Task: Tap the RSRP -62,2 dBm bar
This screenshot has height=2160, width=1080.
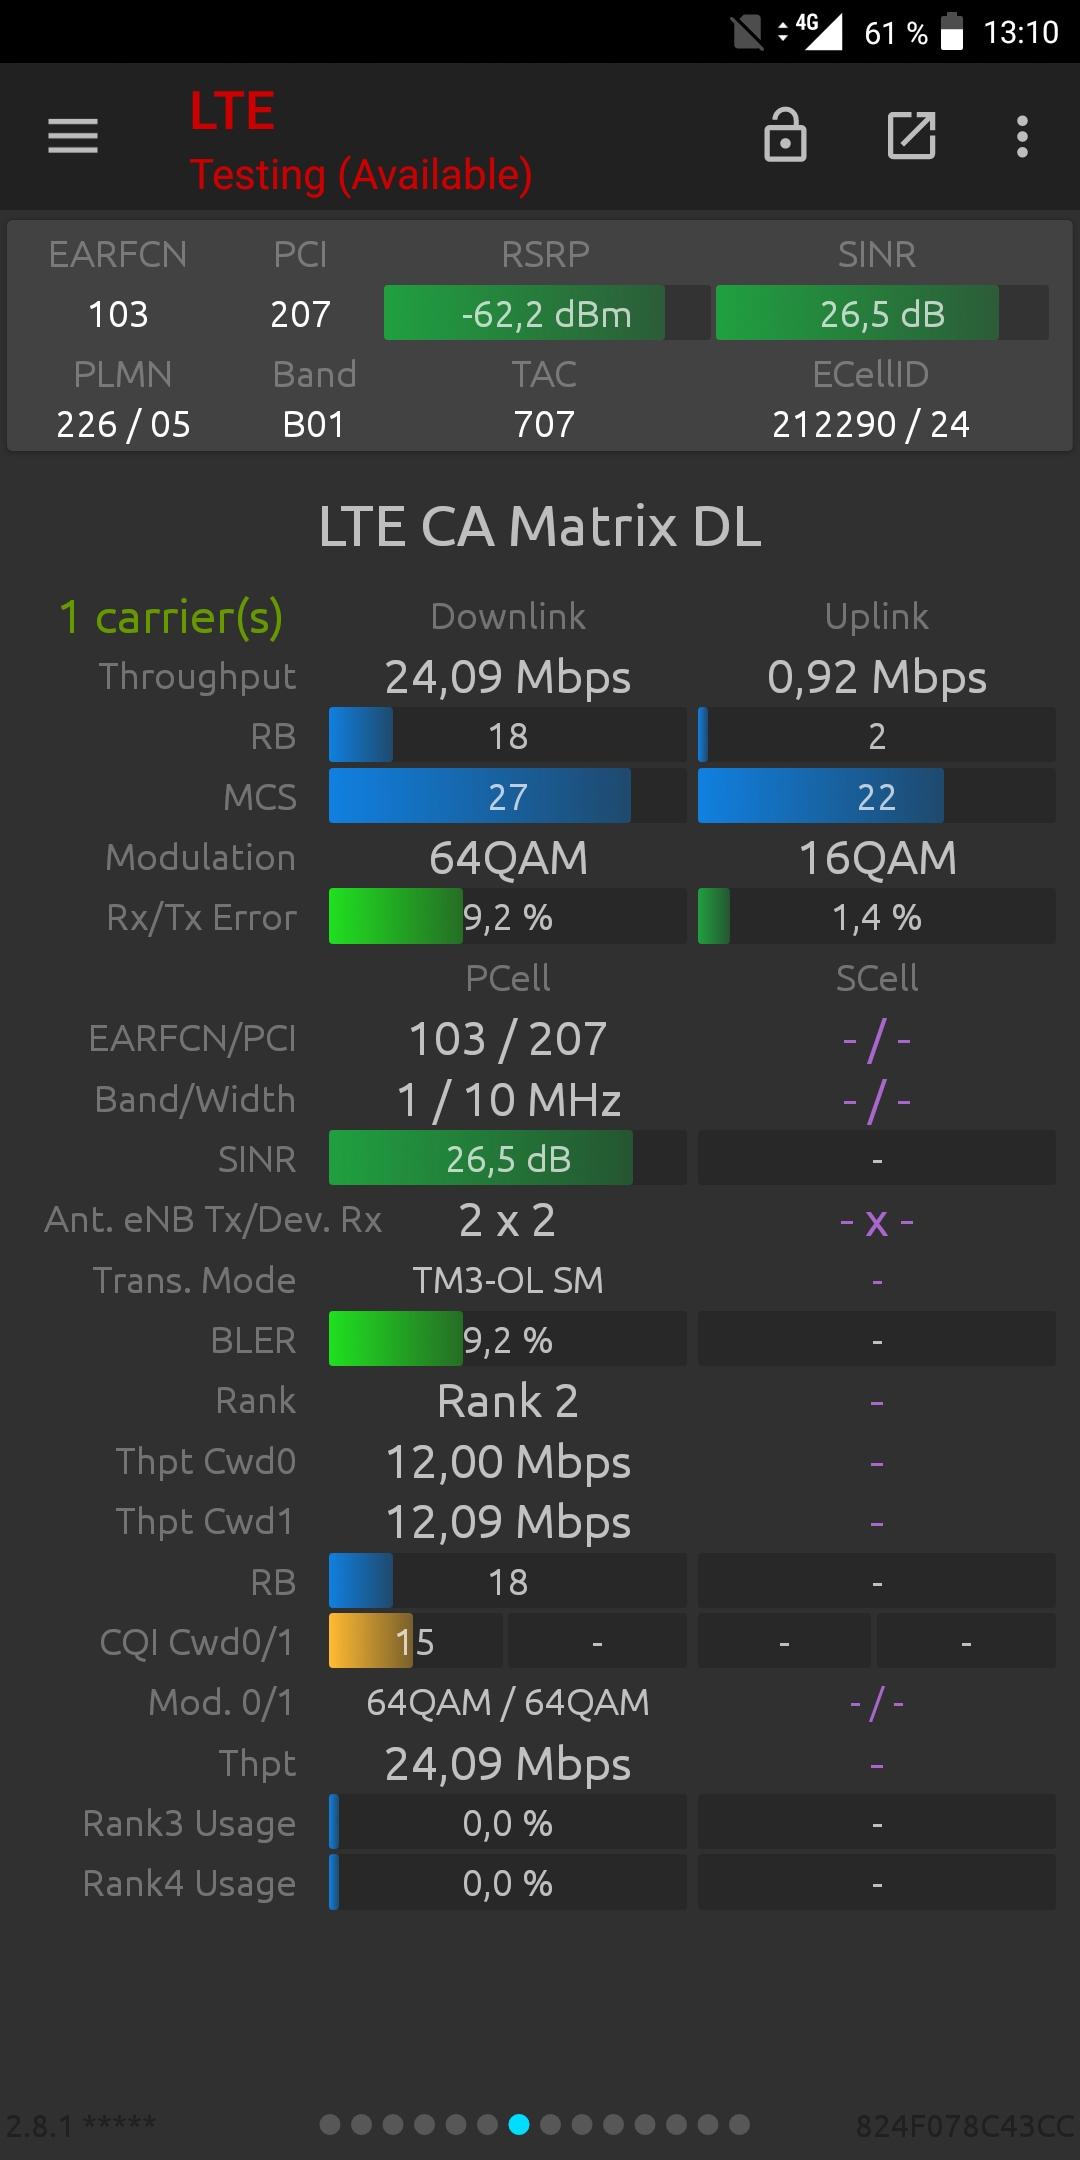Action: [547, 314]
